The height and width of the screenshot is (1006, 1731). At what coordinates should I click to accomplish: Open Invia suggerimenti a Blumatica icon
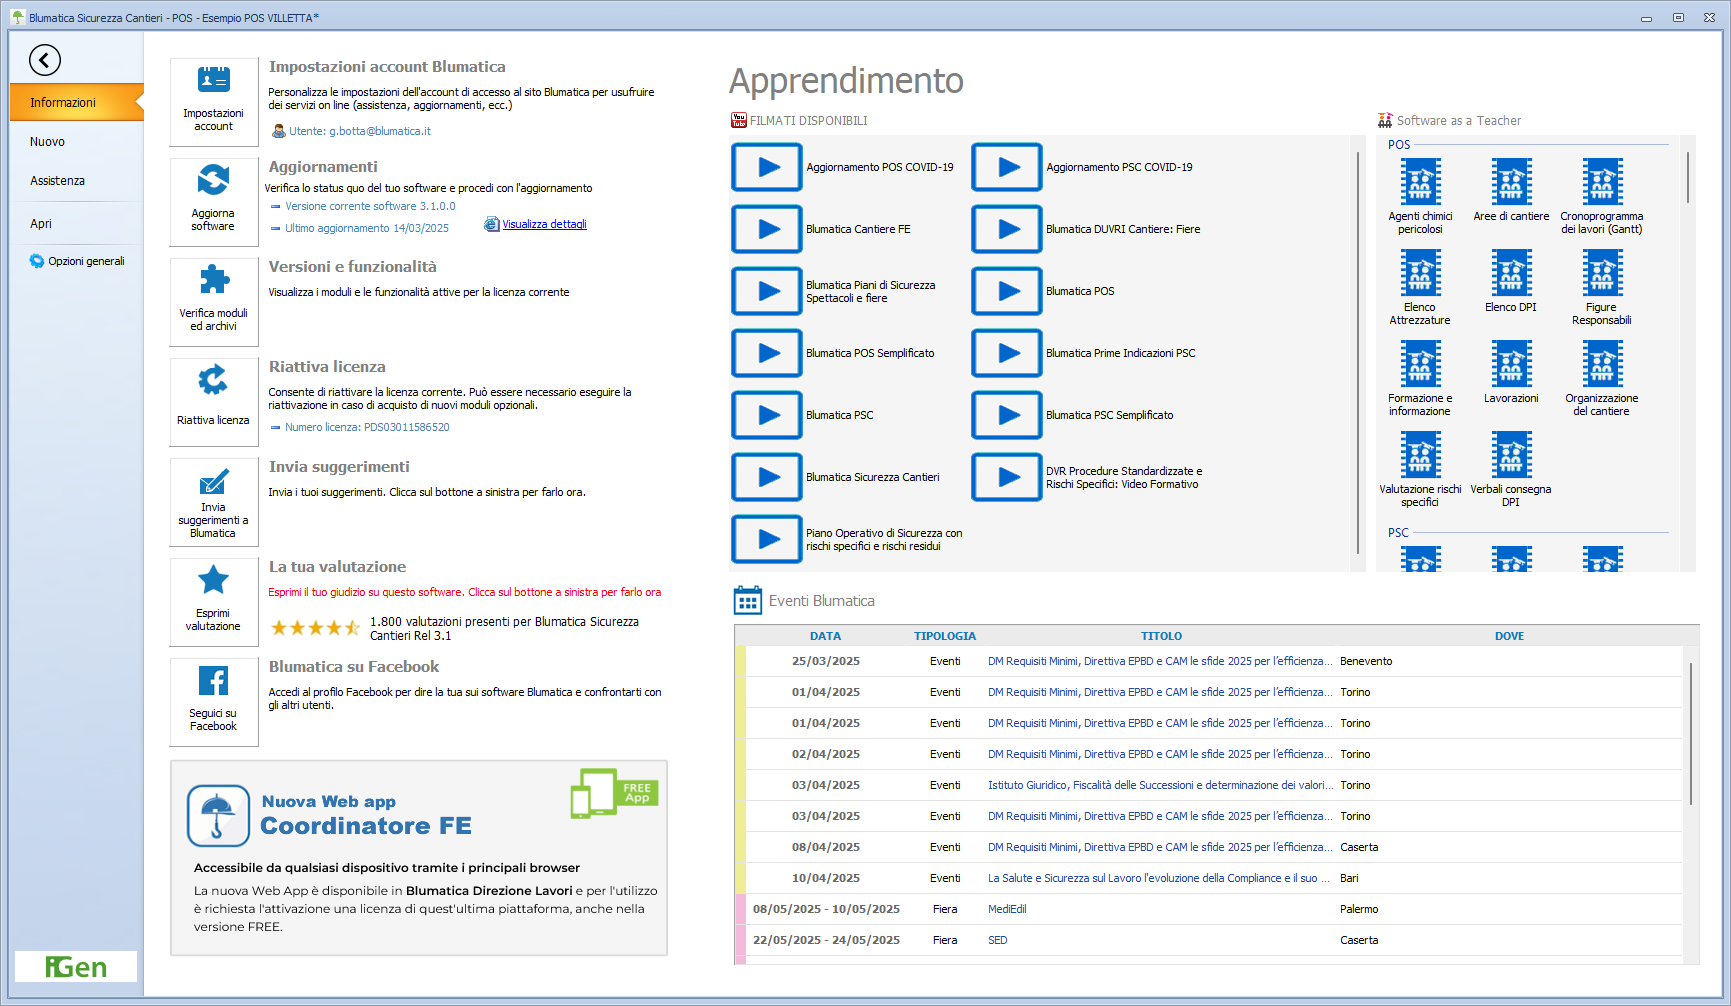click(214, 502)
